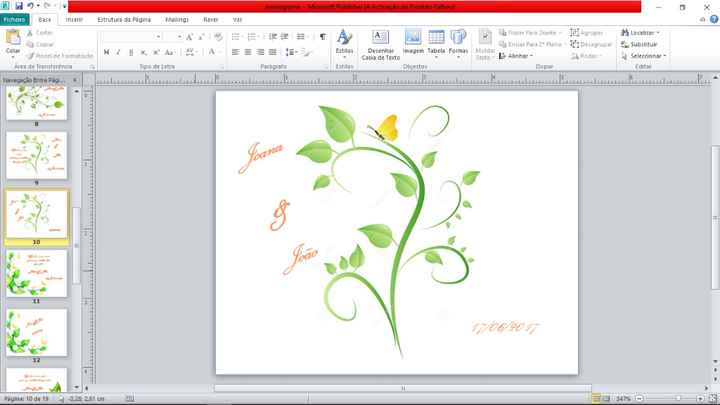Select the page 9 thumbnail
Viewport: 720px width, 405px height.
(x=37, y=156)
